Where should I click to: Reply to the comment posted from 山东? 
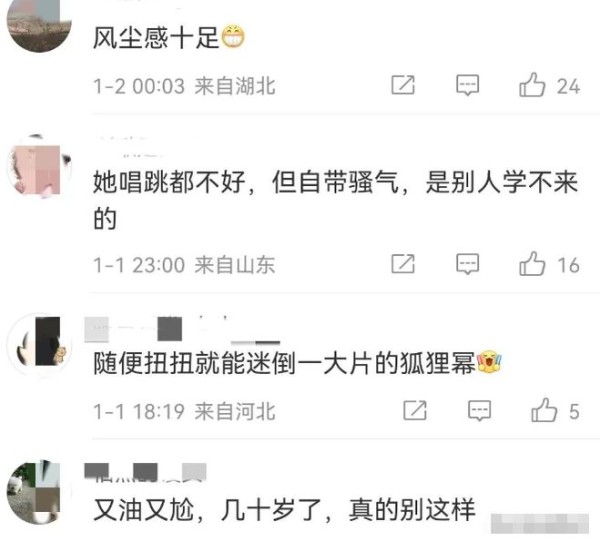click(x=467, y=264)
